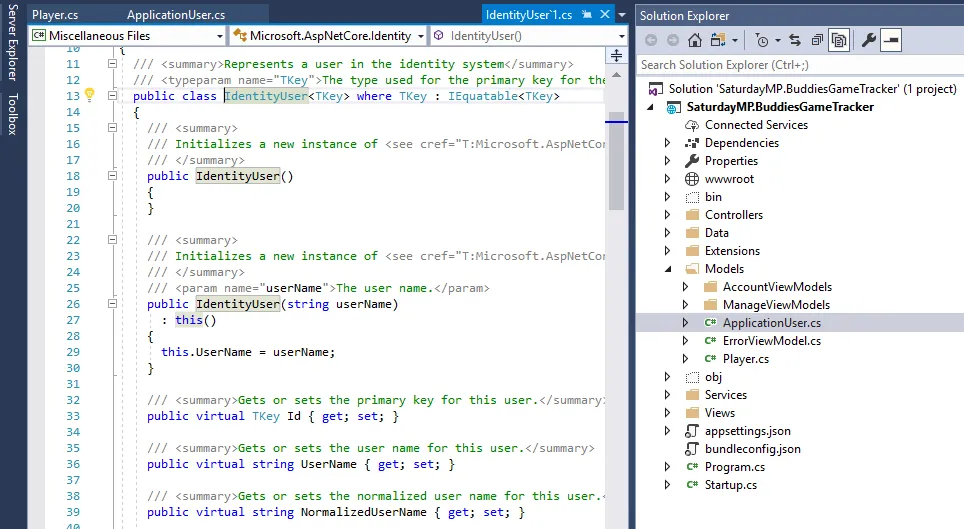Click the wwwroot globe icon
Image resolution: width=964 pixels, height=529 pixels.
692,179
